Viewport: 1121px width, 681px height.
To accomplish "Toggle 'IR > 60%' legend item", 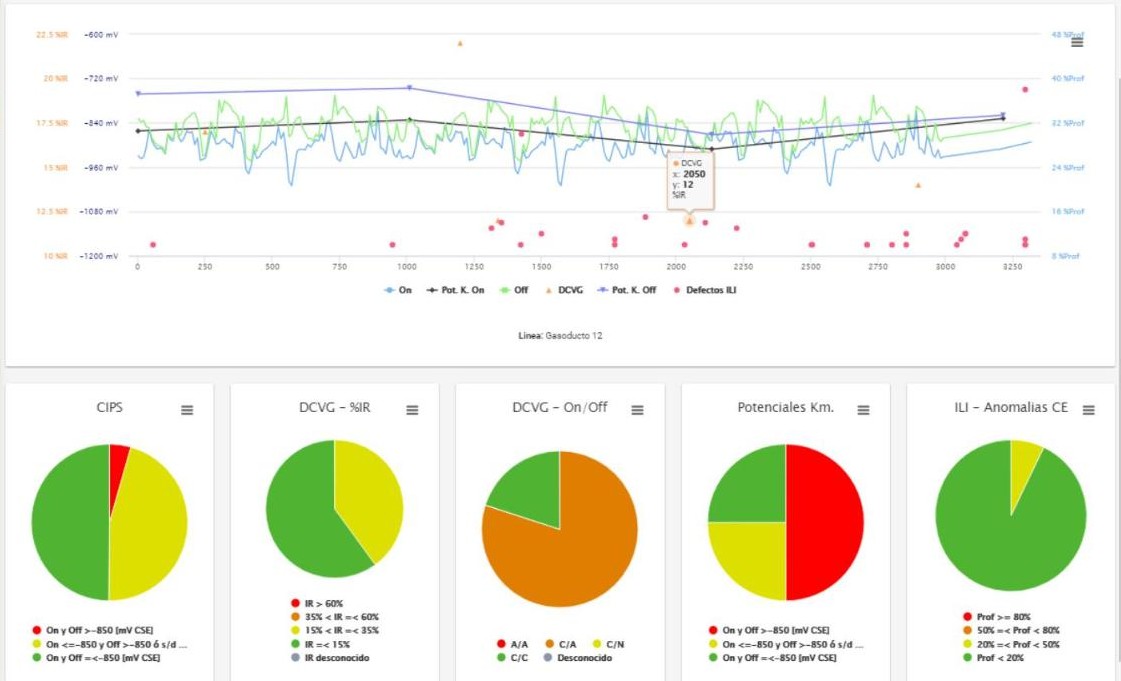I will click(x=317, y=604).
